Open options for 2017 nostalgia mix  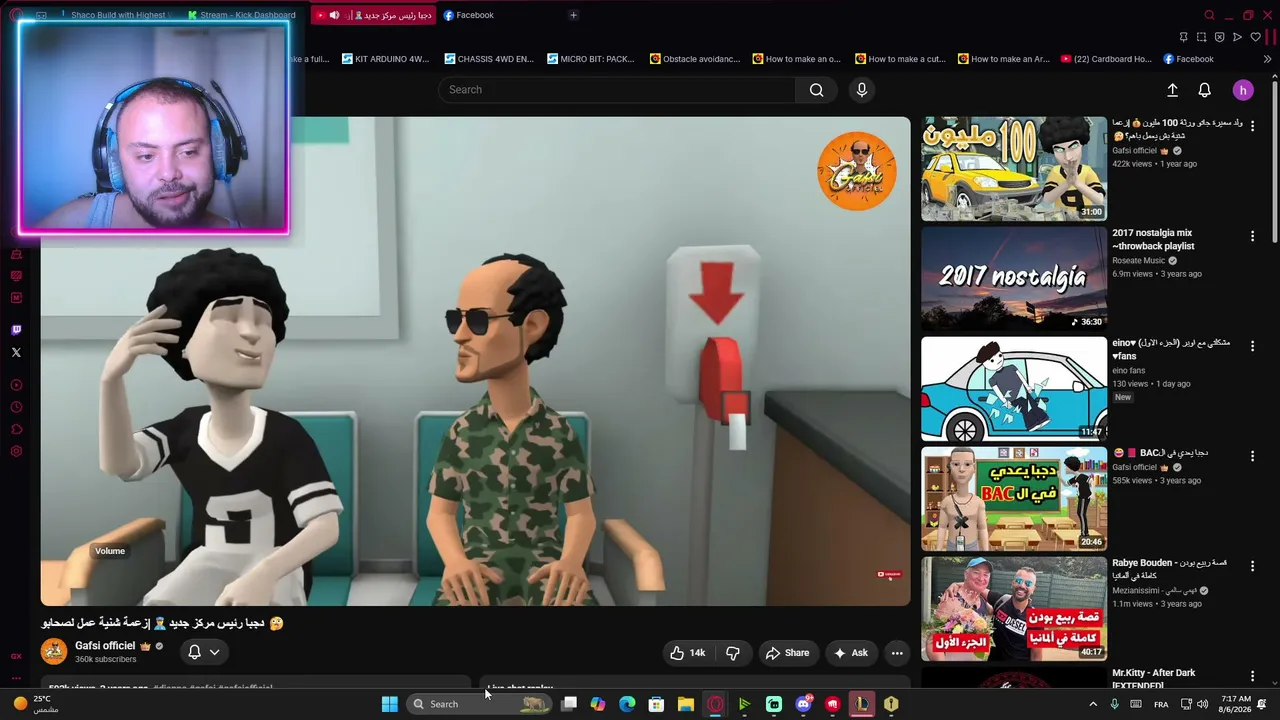[x=1252, y=236]
